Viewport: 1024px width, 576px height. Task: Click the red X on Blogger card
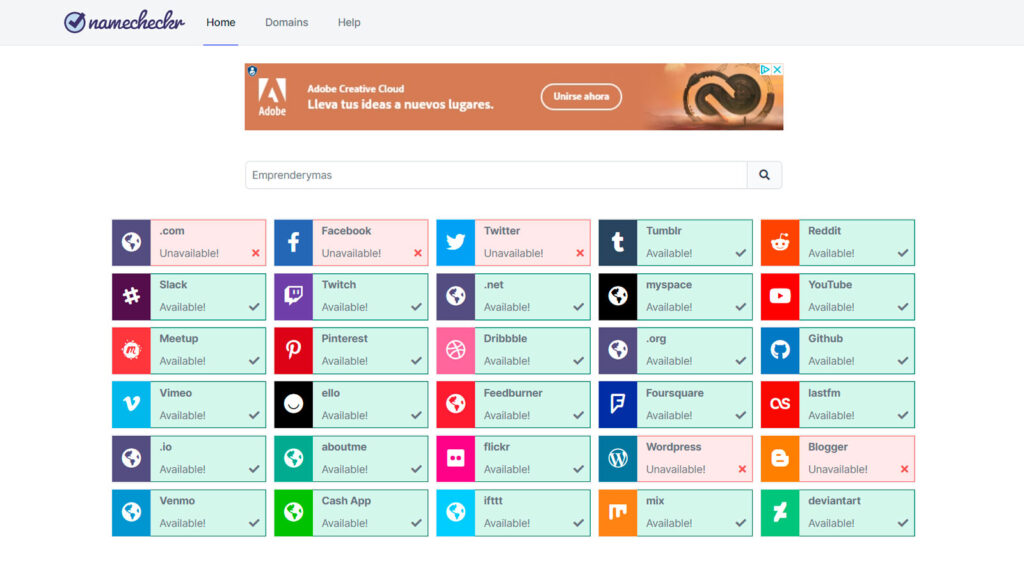click(904, 469)
